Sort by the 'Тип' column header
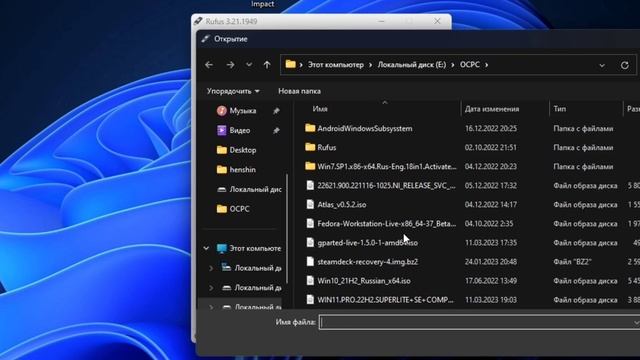This screenshot has height=360, width=640. pyautogui.click(x=560, y=109)
